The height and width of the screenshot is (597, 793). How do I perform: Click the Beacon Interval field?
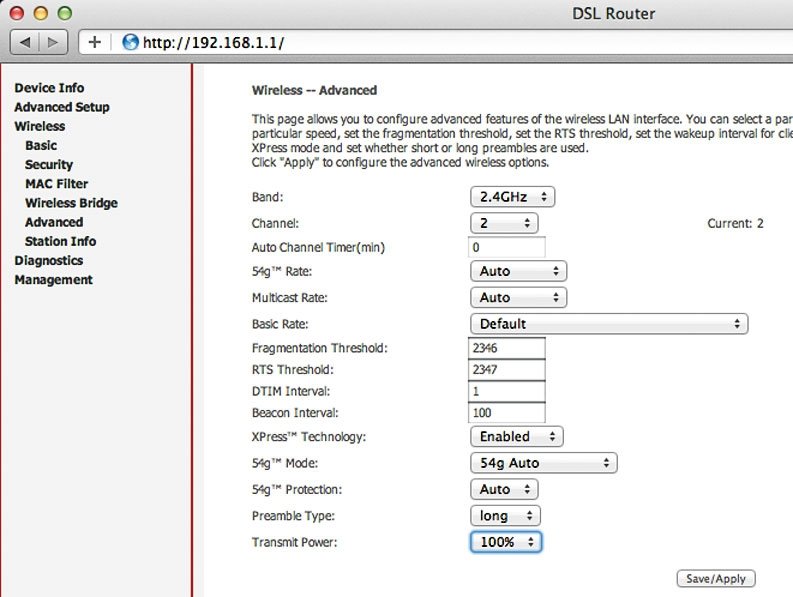pyautogui.click(x=507, y=413)
